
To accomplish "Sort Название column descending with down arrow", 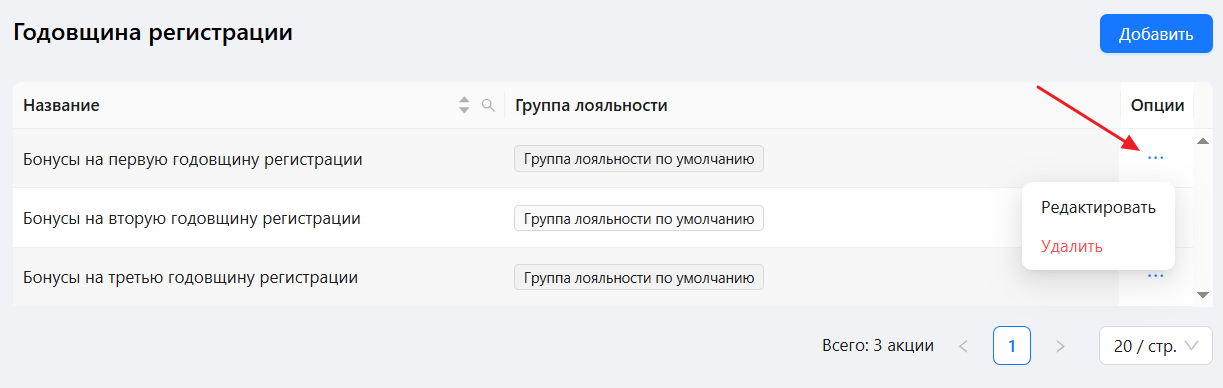I will click(463, 110).
